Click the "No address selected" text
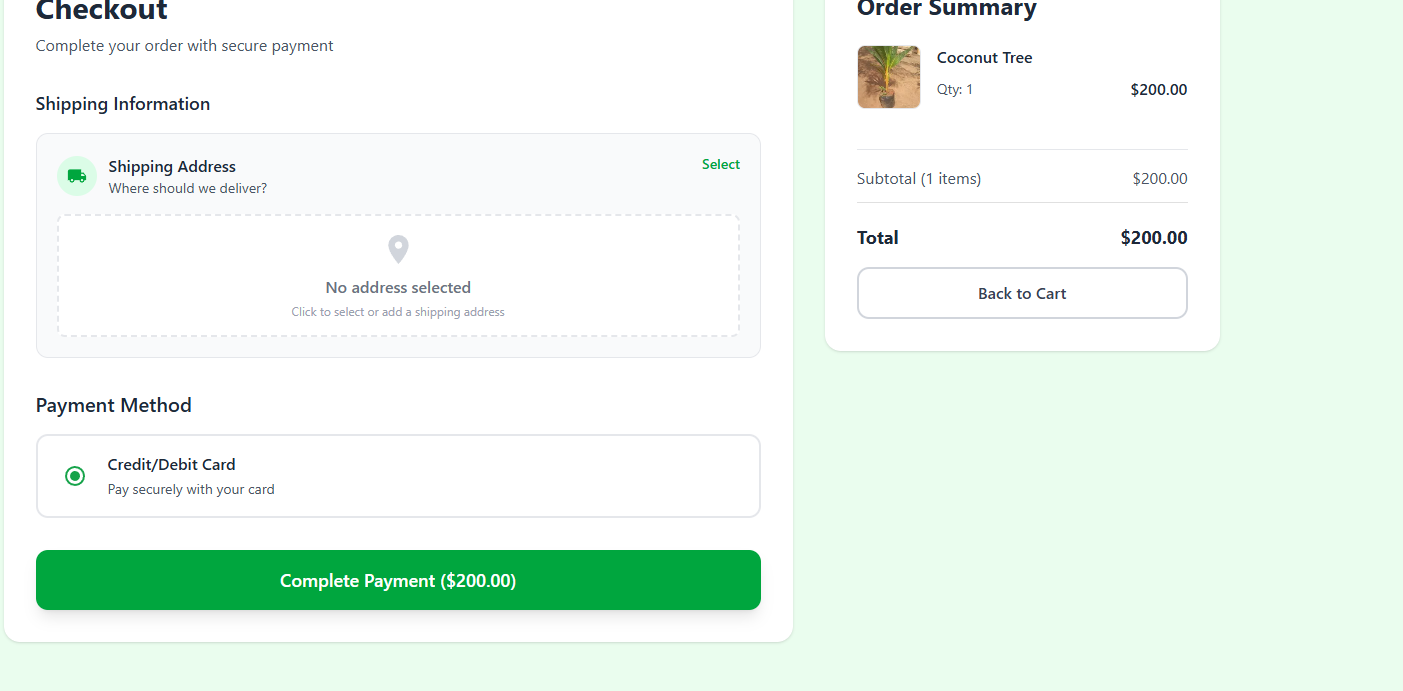1403x691 pixels. (x=398, y=287)
